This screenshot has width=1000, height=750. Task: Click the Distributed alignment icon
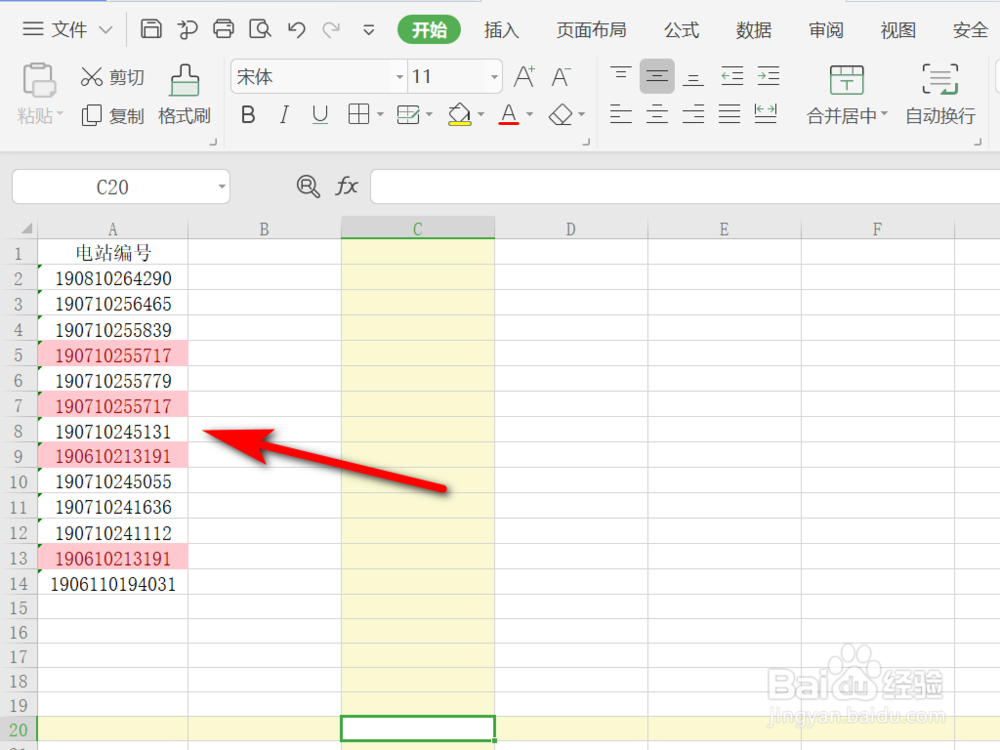tap(766, 114)
